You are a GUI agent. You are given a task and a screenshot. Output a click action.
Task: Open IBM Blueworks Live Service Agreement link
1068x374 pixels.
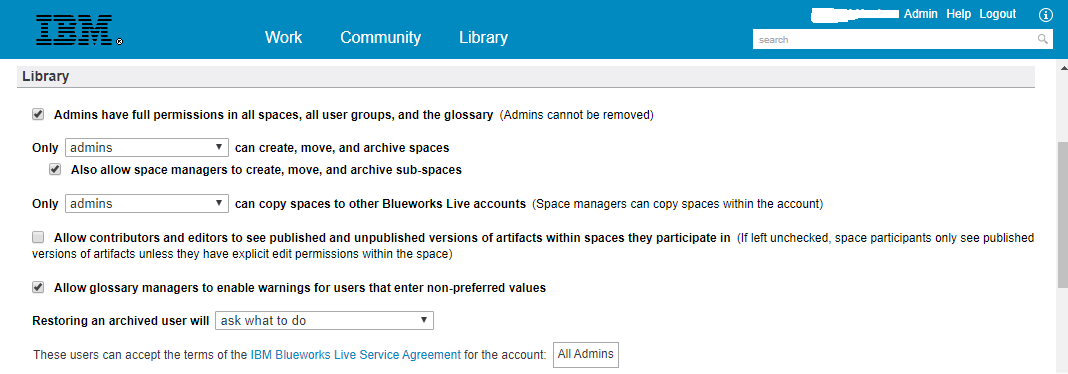[356, 354]
